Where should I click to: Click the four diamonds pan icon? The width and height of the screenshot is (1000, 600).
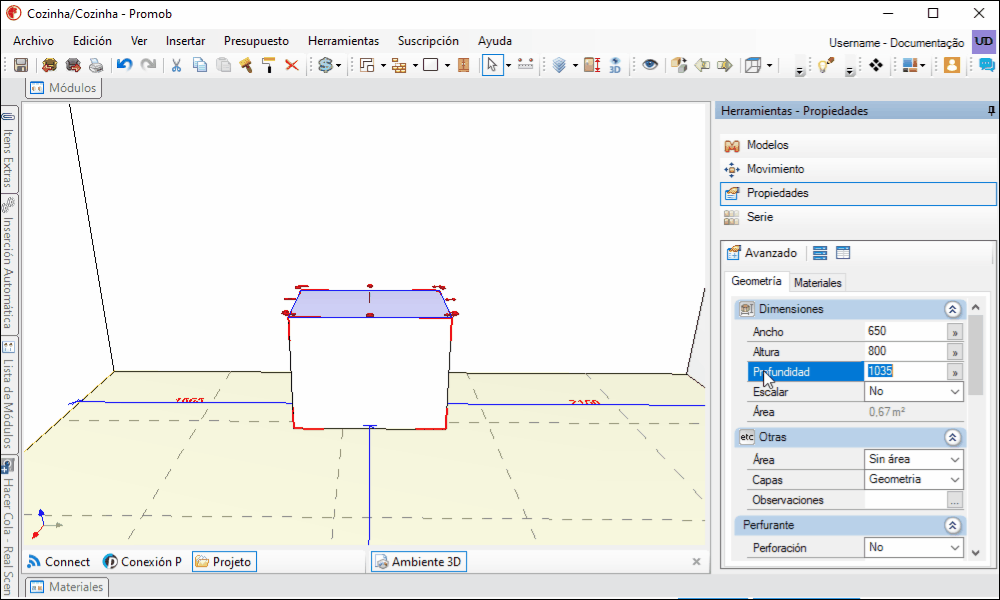pyautogui.click(x=876, y=65)
